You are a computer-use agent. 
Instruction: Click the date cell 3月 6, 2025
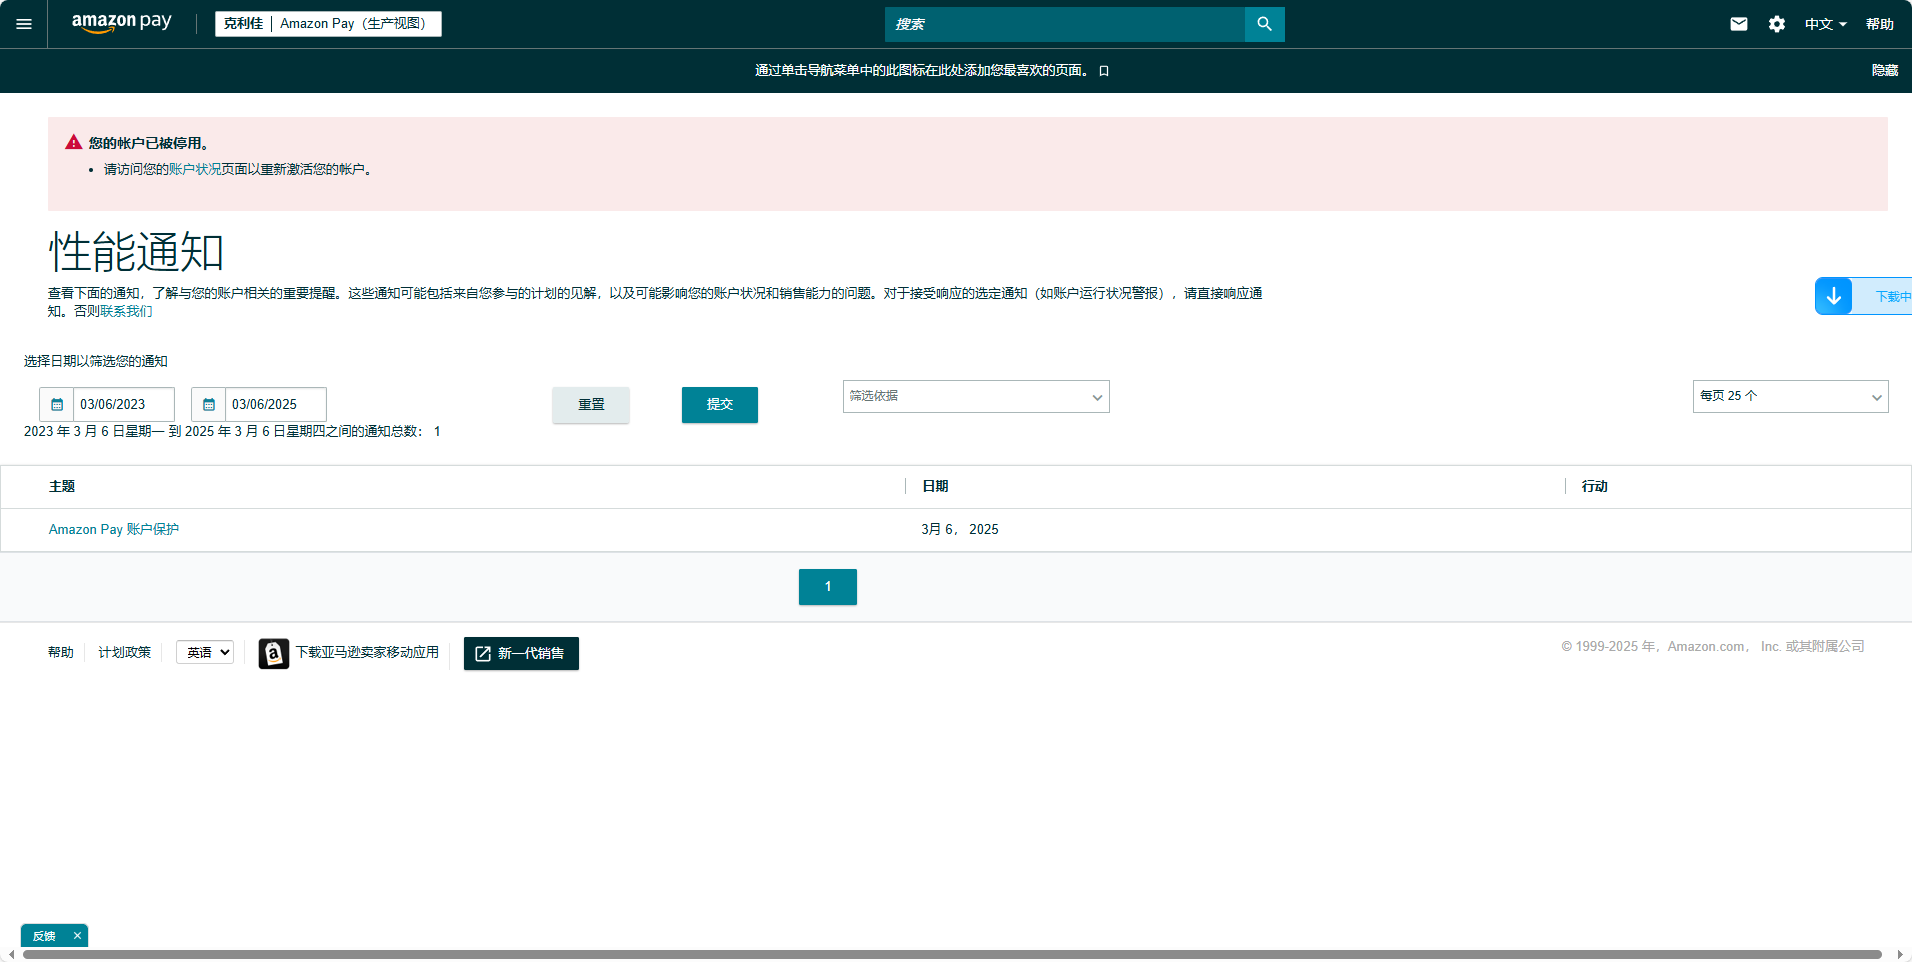coord(960,529)
